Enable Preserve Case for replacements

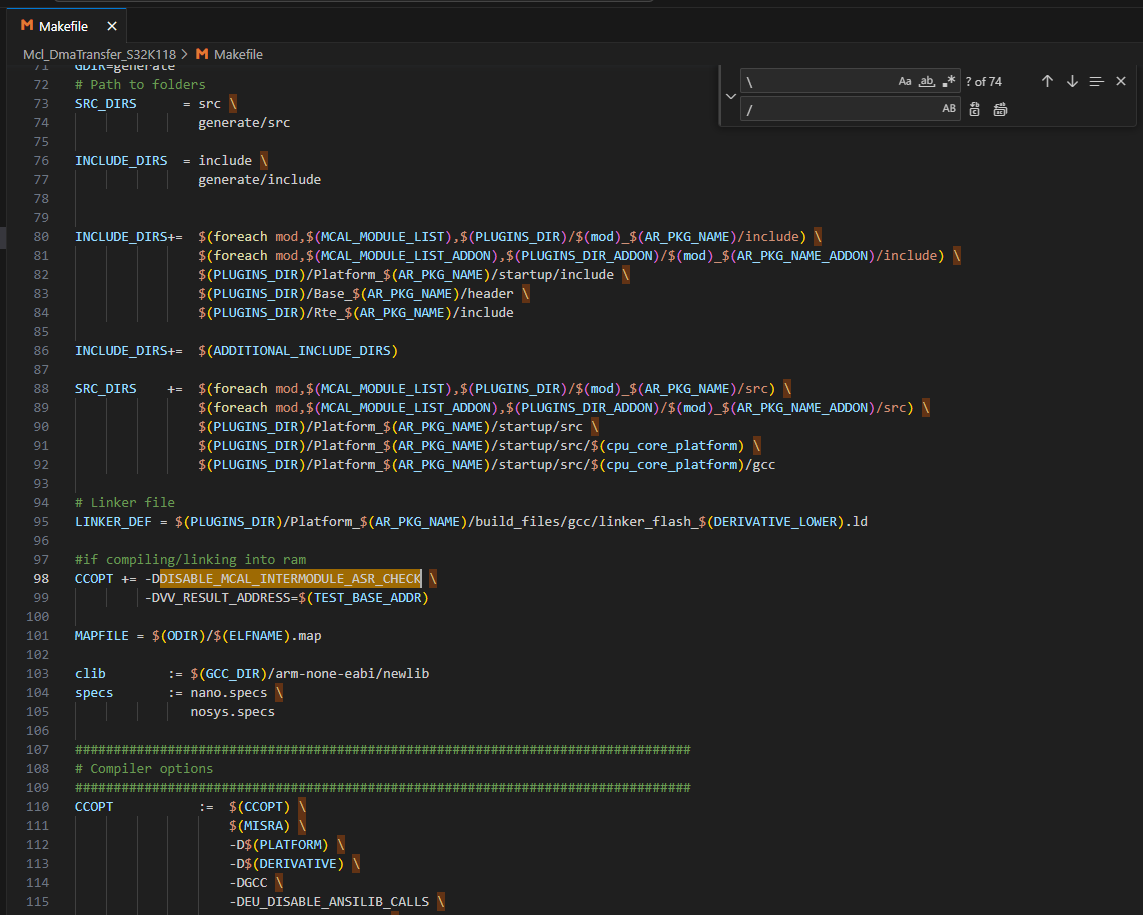(x=948, y=108)
